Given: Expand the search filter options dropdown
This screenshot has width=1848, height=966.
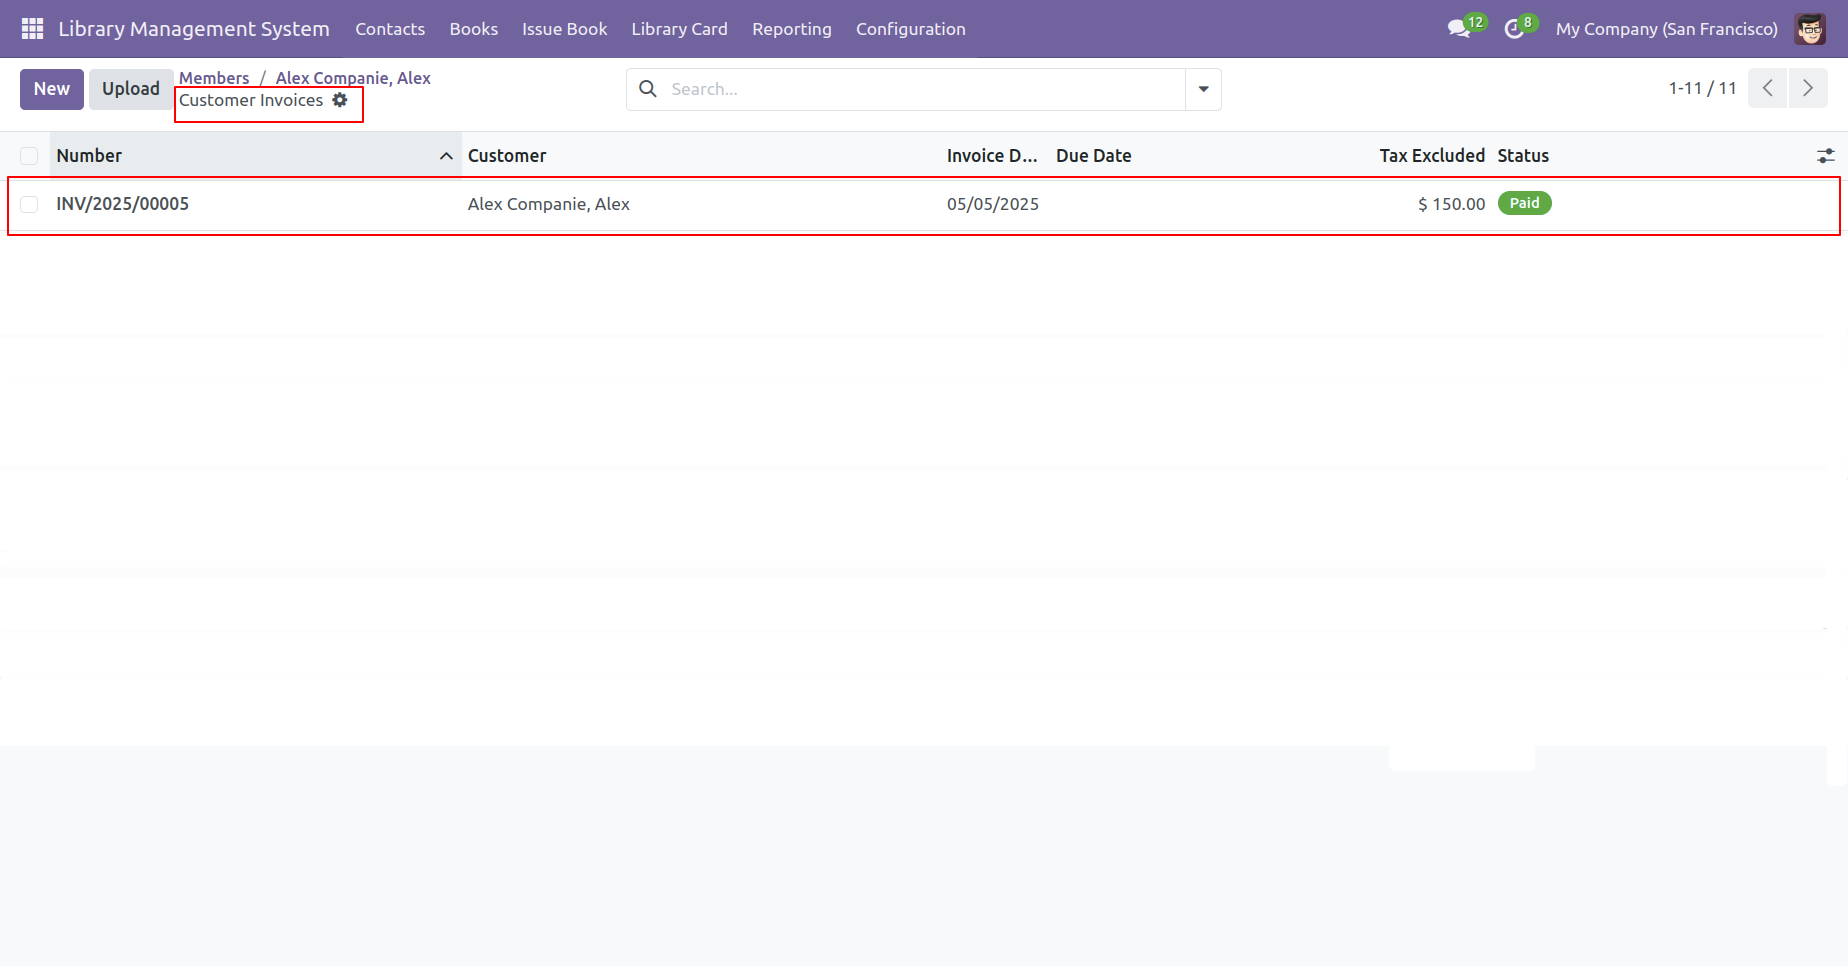Looking at the screenshot, I should [x=1203, y=89].
